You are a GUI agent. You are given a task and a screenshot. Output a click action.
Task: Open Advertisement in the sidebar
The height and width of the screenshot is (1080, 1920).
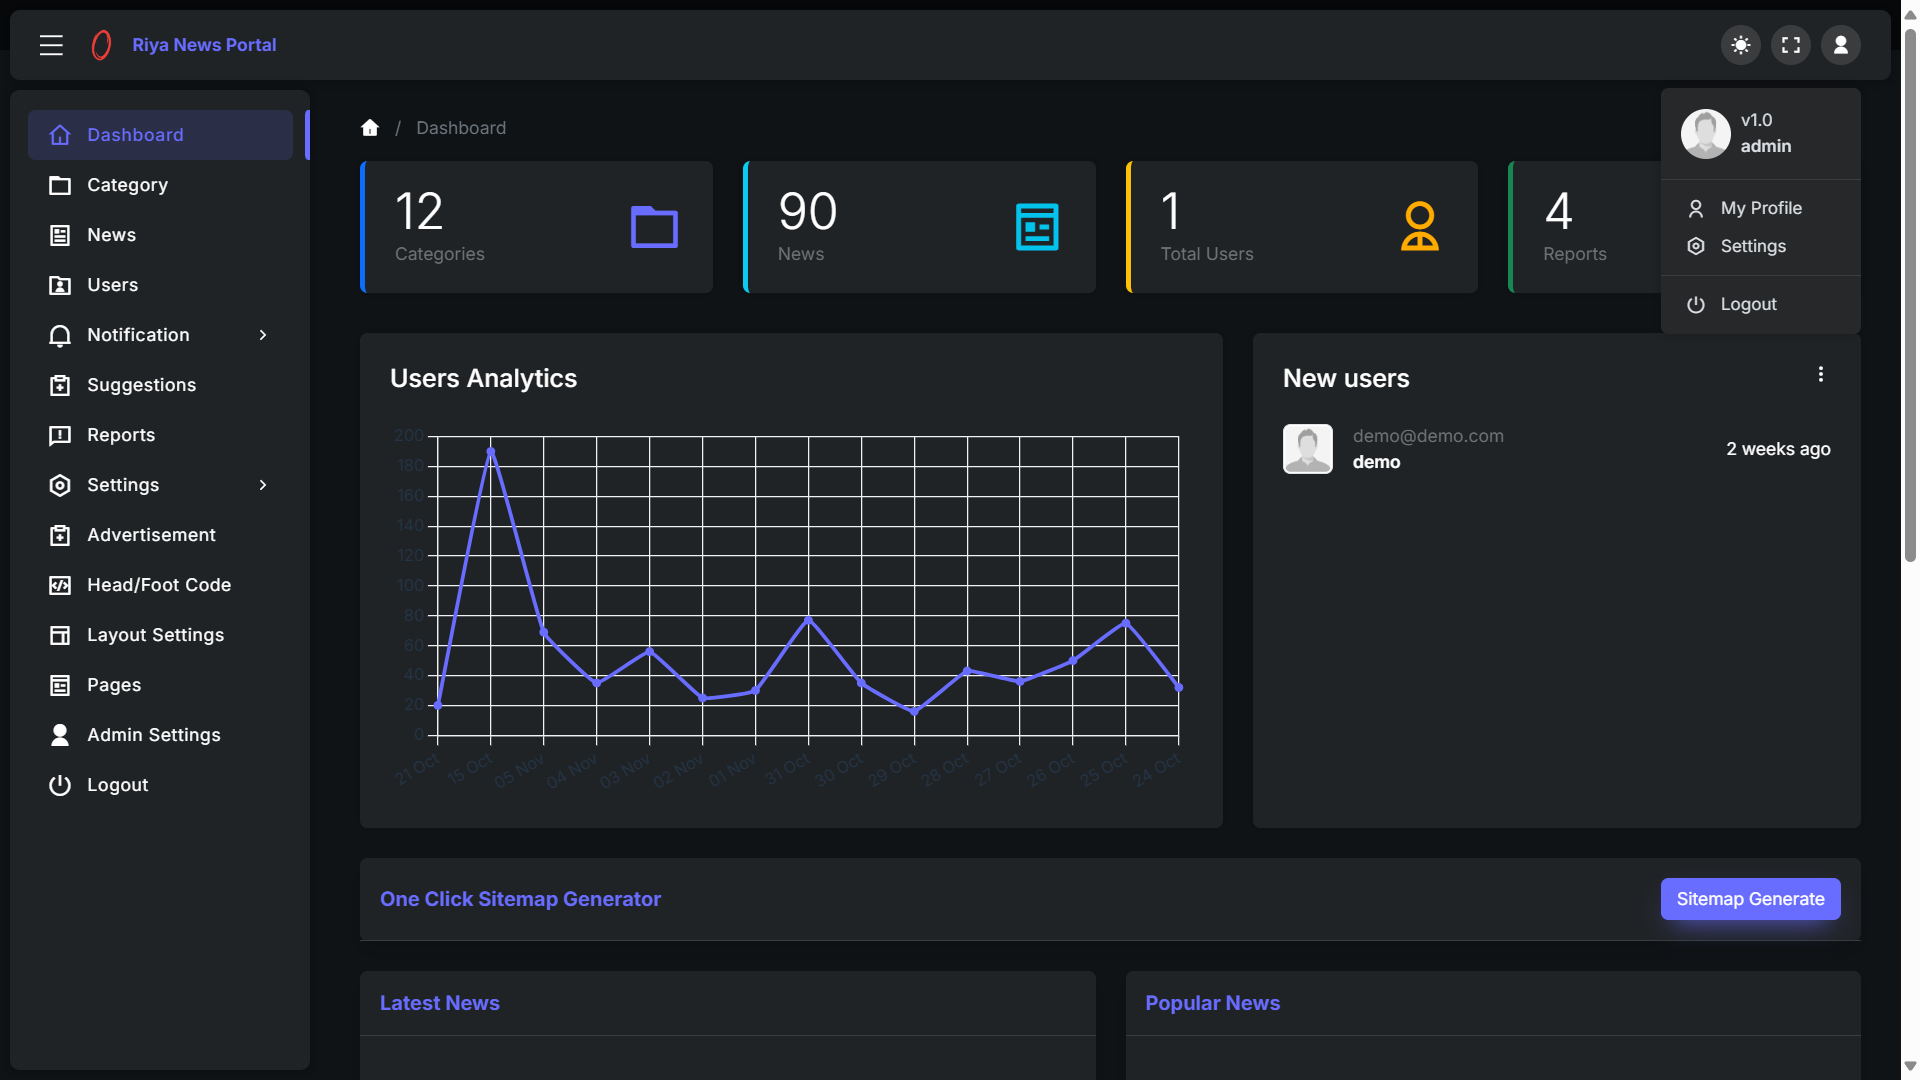pos(151,535)
